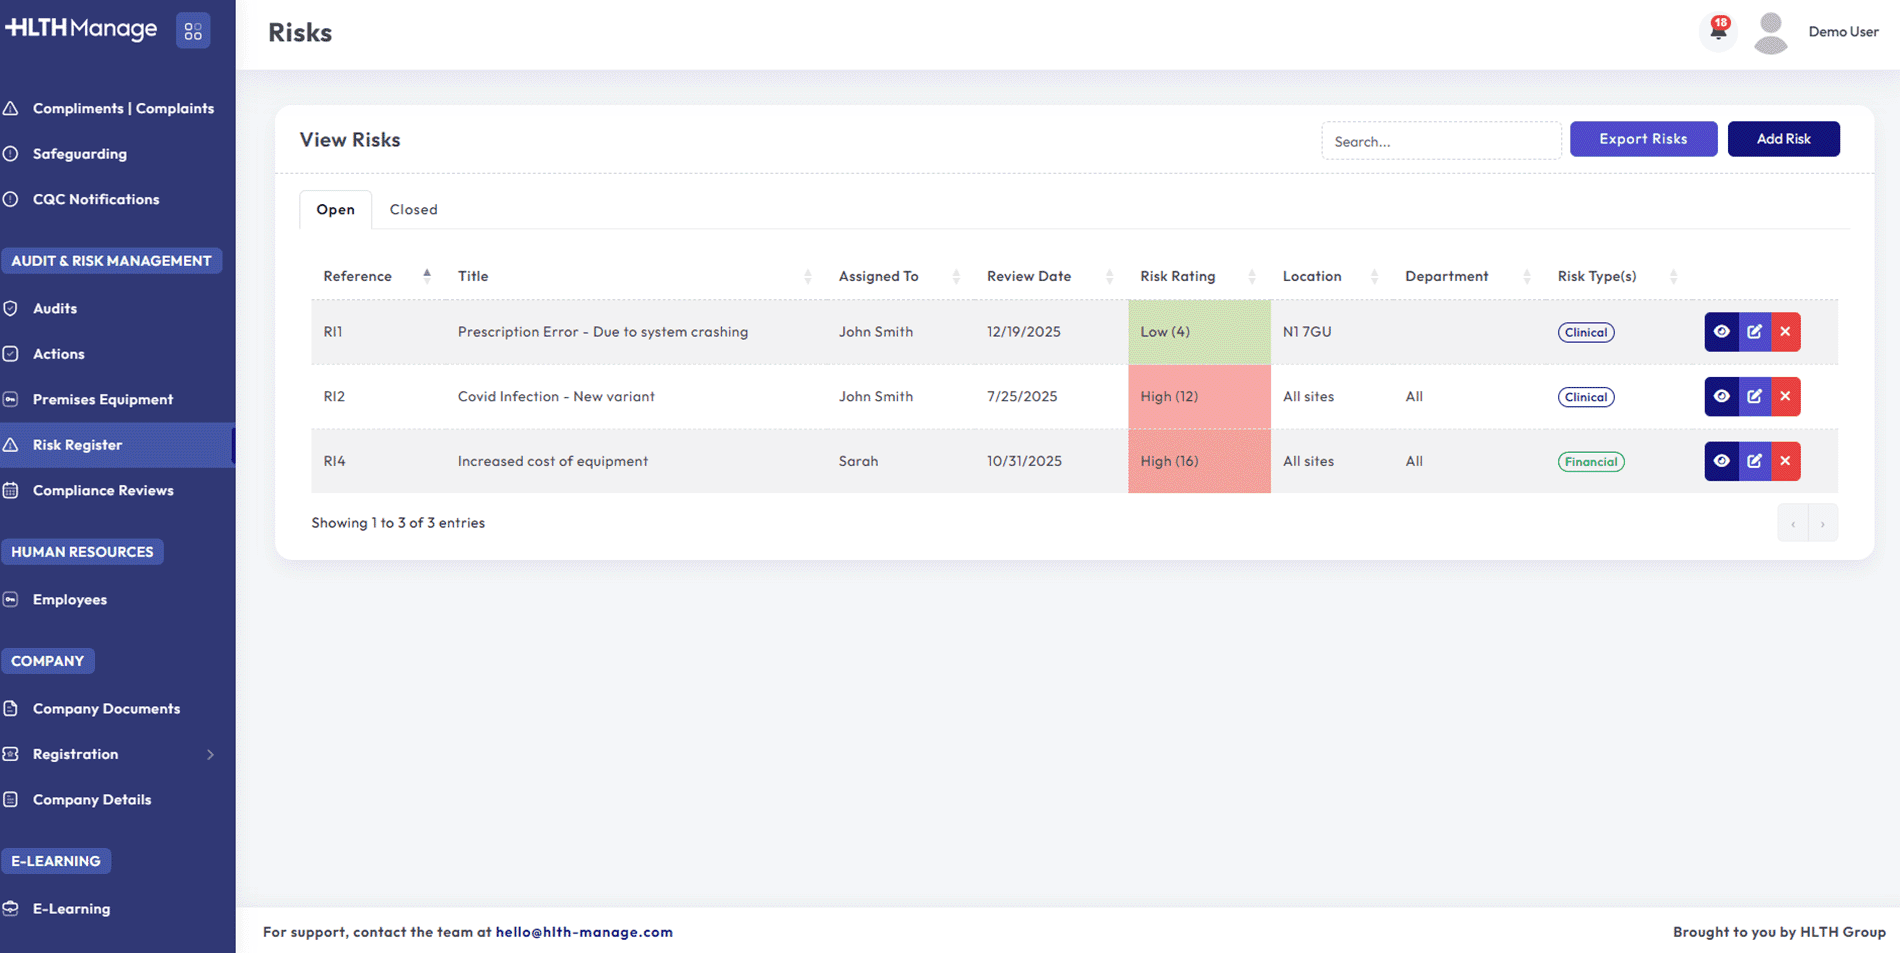This screenshot has height=953, width=1900.
Task: View the RI2 risk via eye icon
Action: 1721,397
